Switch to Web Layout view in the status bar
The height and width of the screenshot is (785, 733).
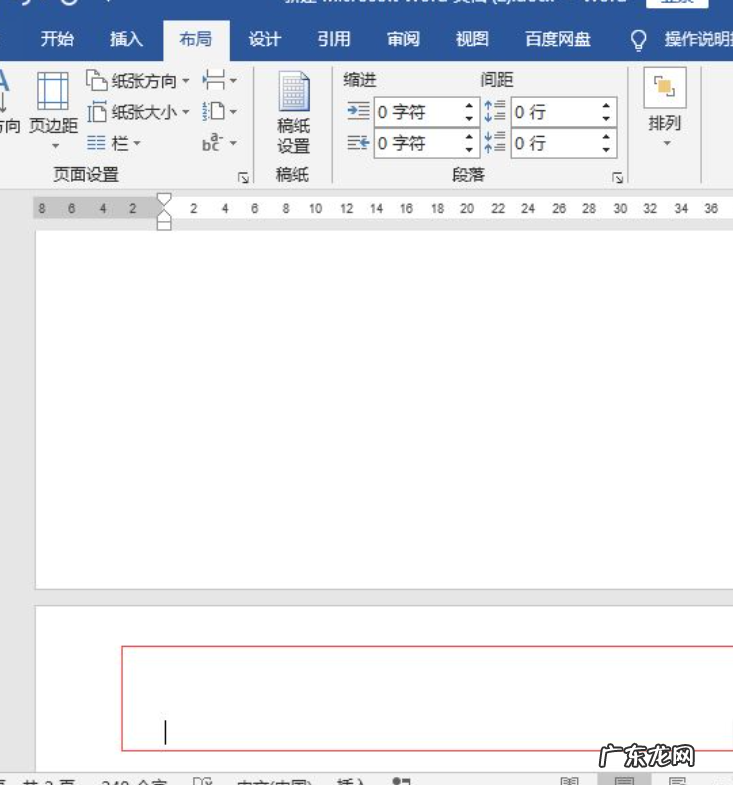[678, 781]
